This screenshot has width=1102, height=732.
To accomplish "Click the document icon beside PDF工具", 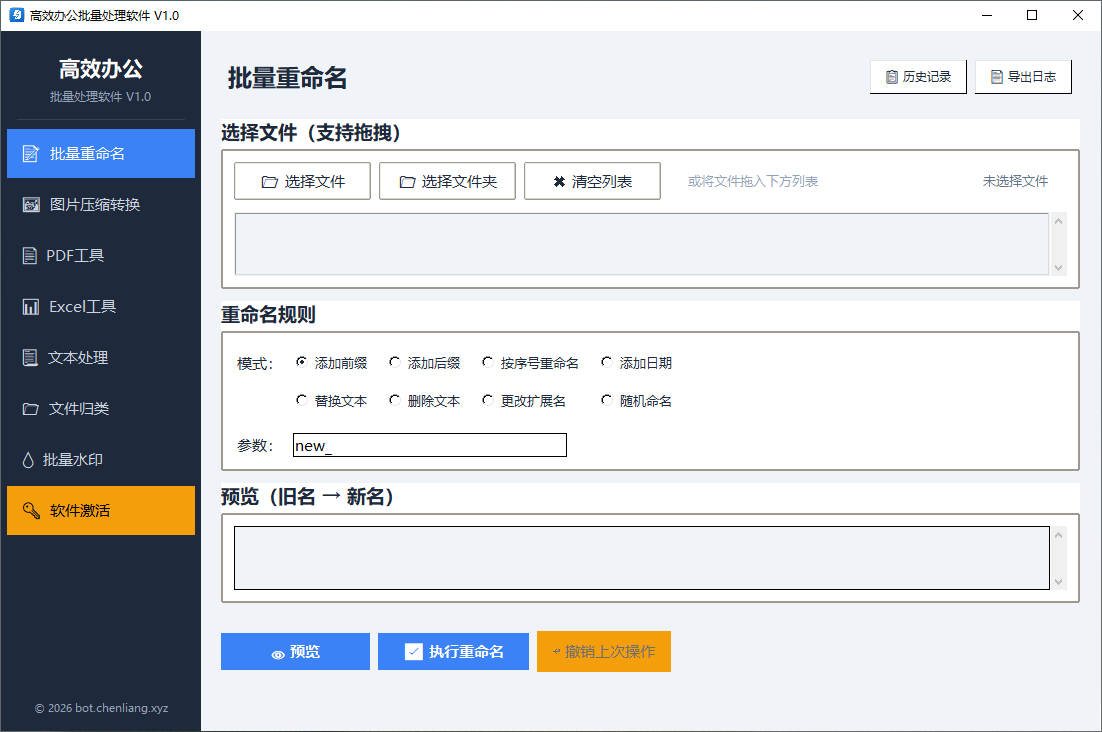I will pos(30,256).
